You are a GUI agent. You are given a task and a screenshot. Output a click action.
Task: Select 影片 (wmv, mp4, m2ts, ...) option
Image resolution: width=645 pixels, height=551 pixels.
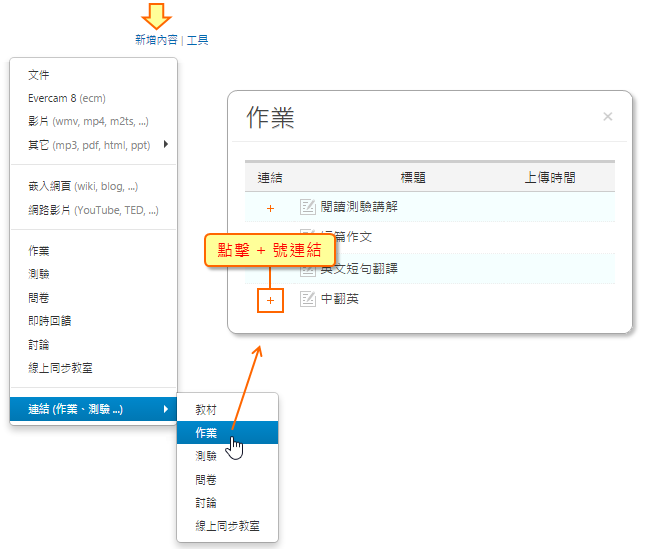pos(88,121)
